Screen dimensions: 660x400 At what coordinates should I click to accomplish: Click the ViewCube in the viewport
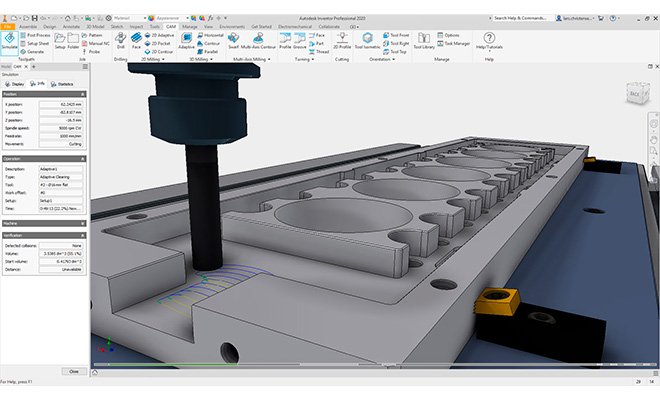[636, 92]
